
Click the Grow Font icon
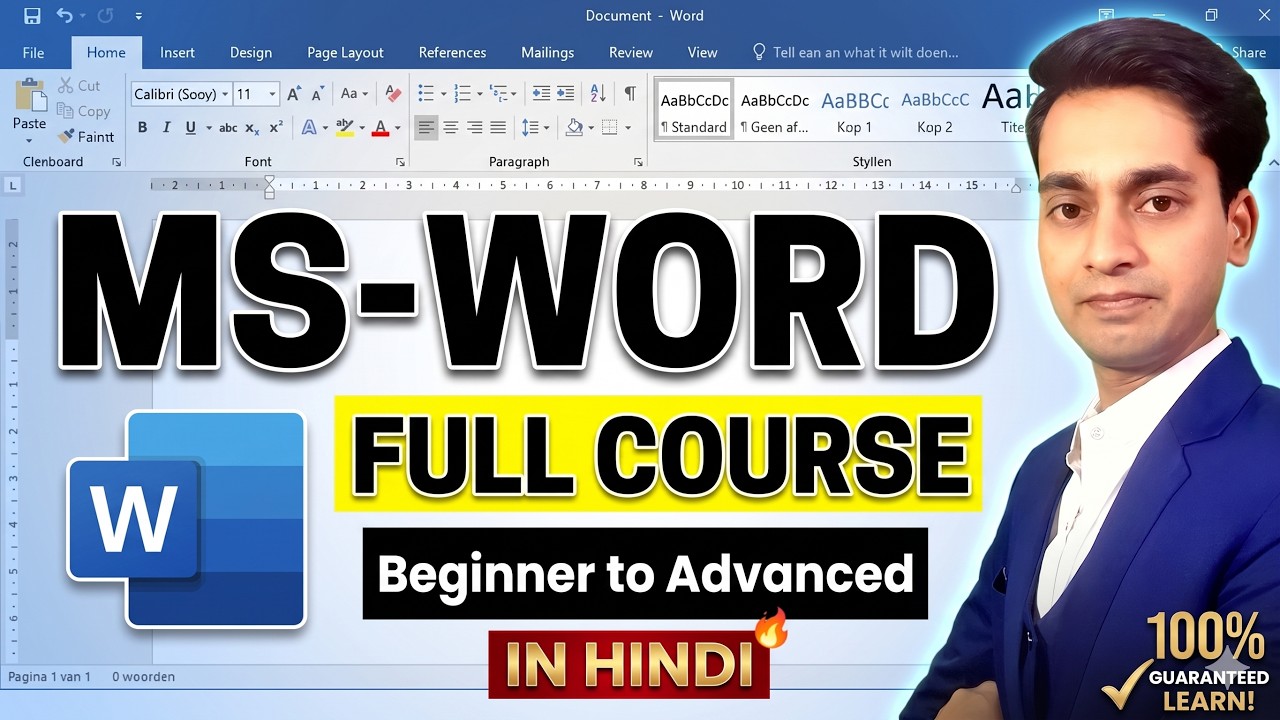(294, 94)
